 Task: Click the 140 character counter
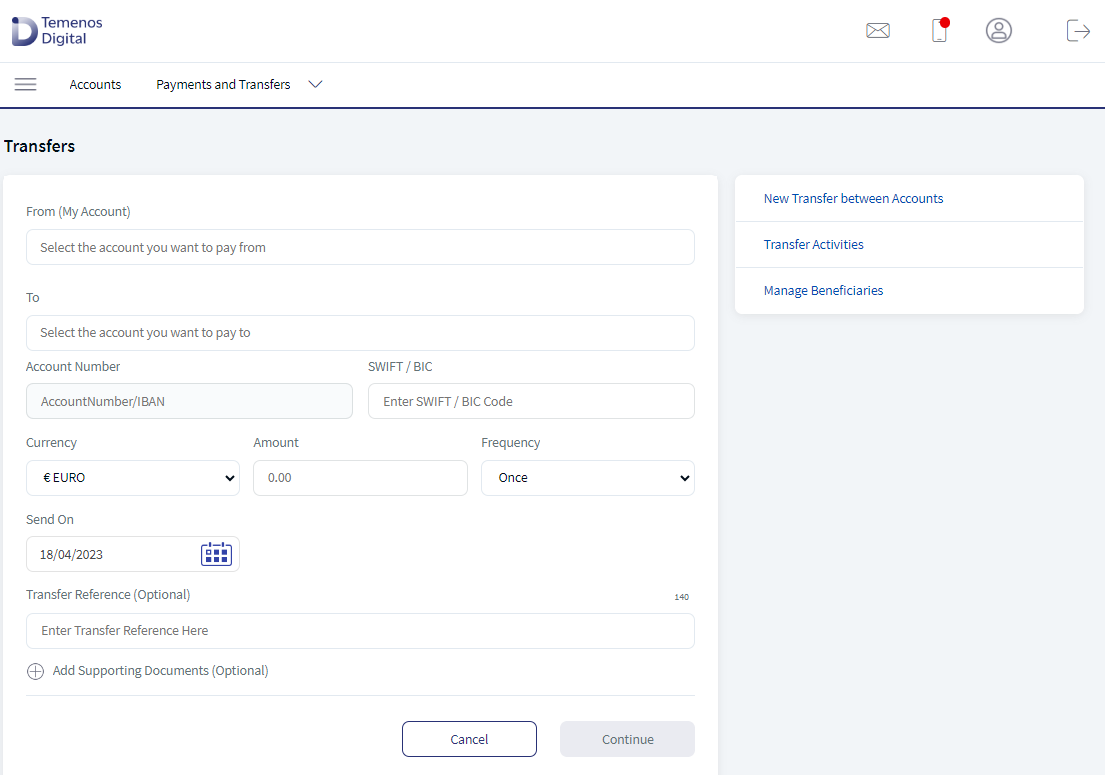click(681, 597)
